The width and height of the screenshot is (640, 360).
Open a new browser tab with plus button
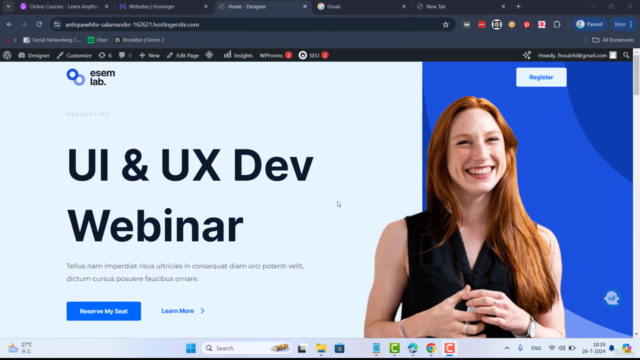pos(518,7)
